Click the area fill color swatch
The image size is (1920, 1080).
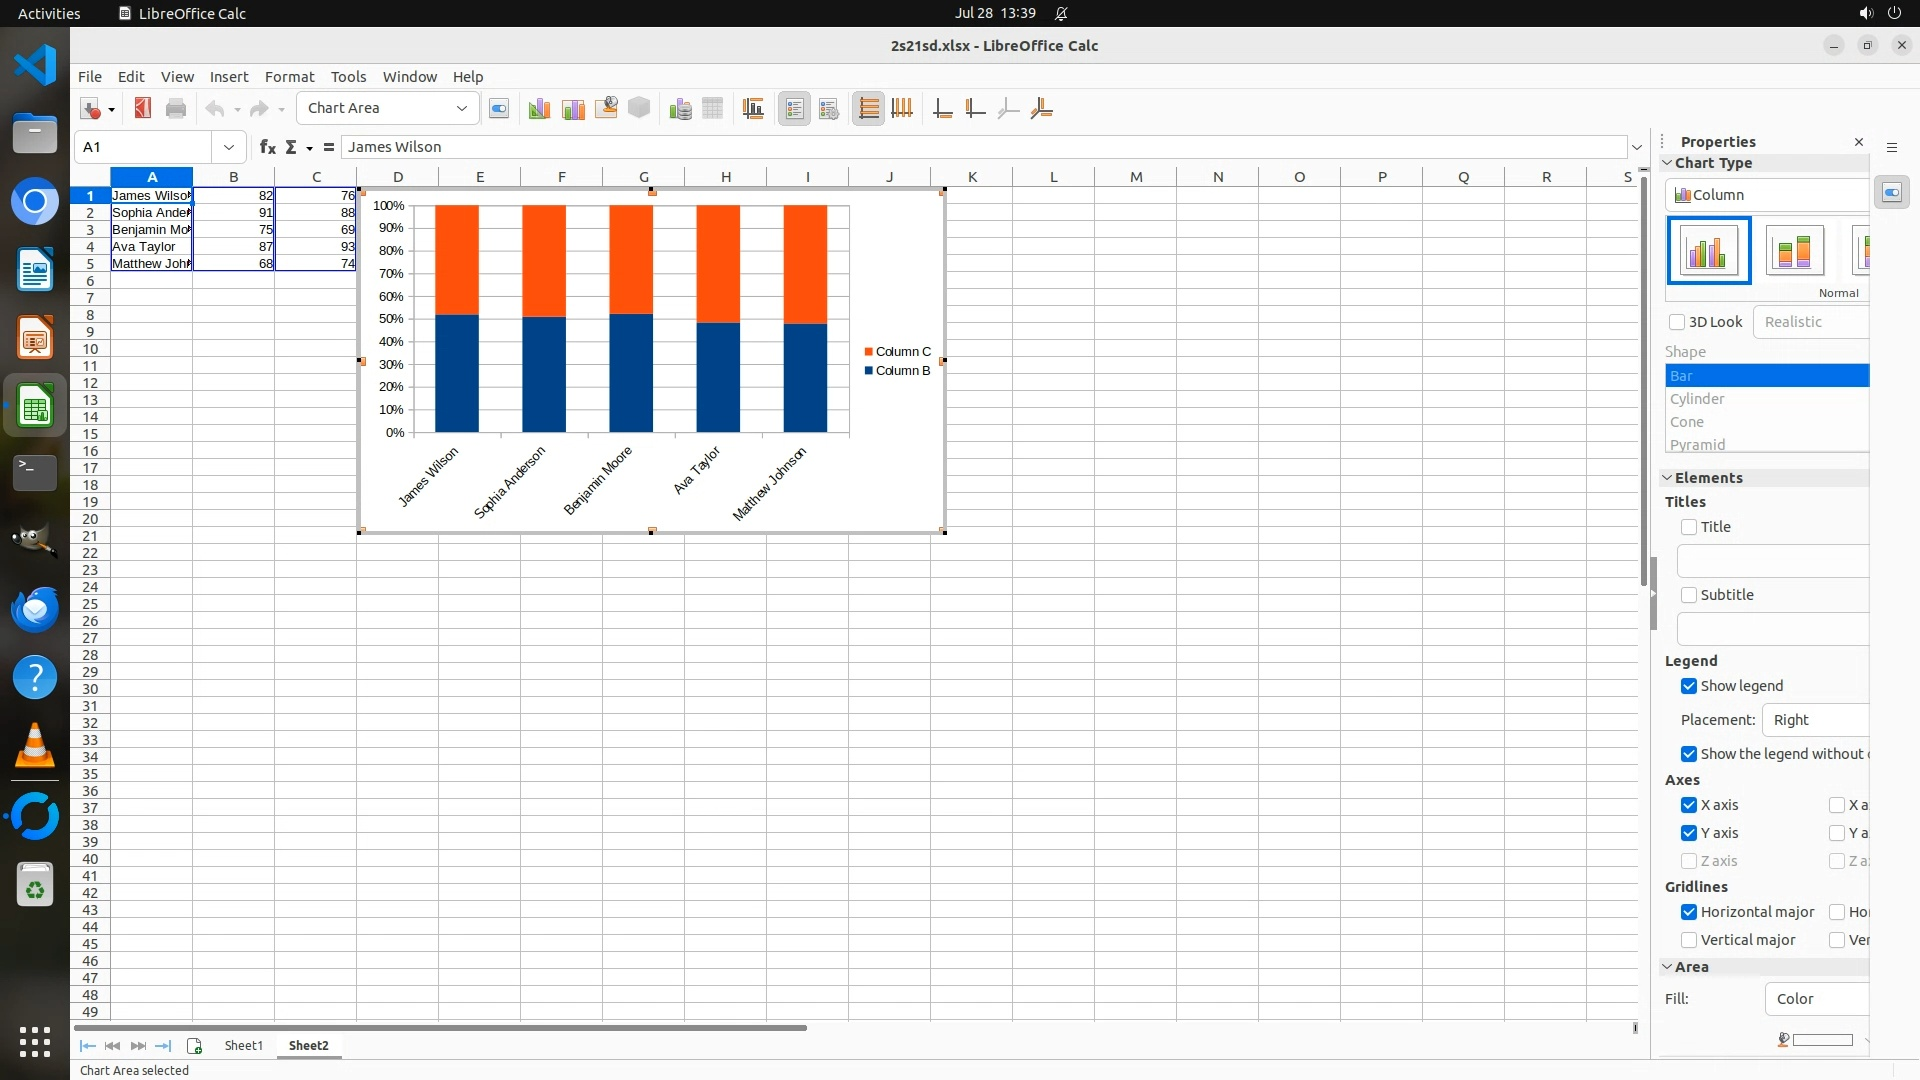coord(1821,1040)
